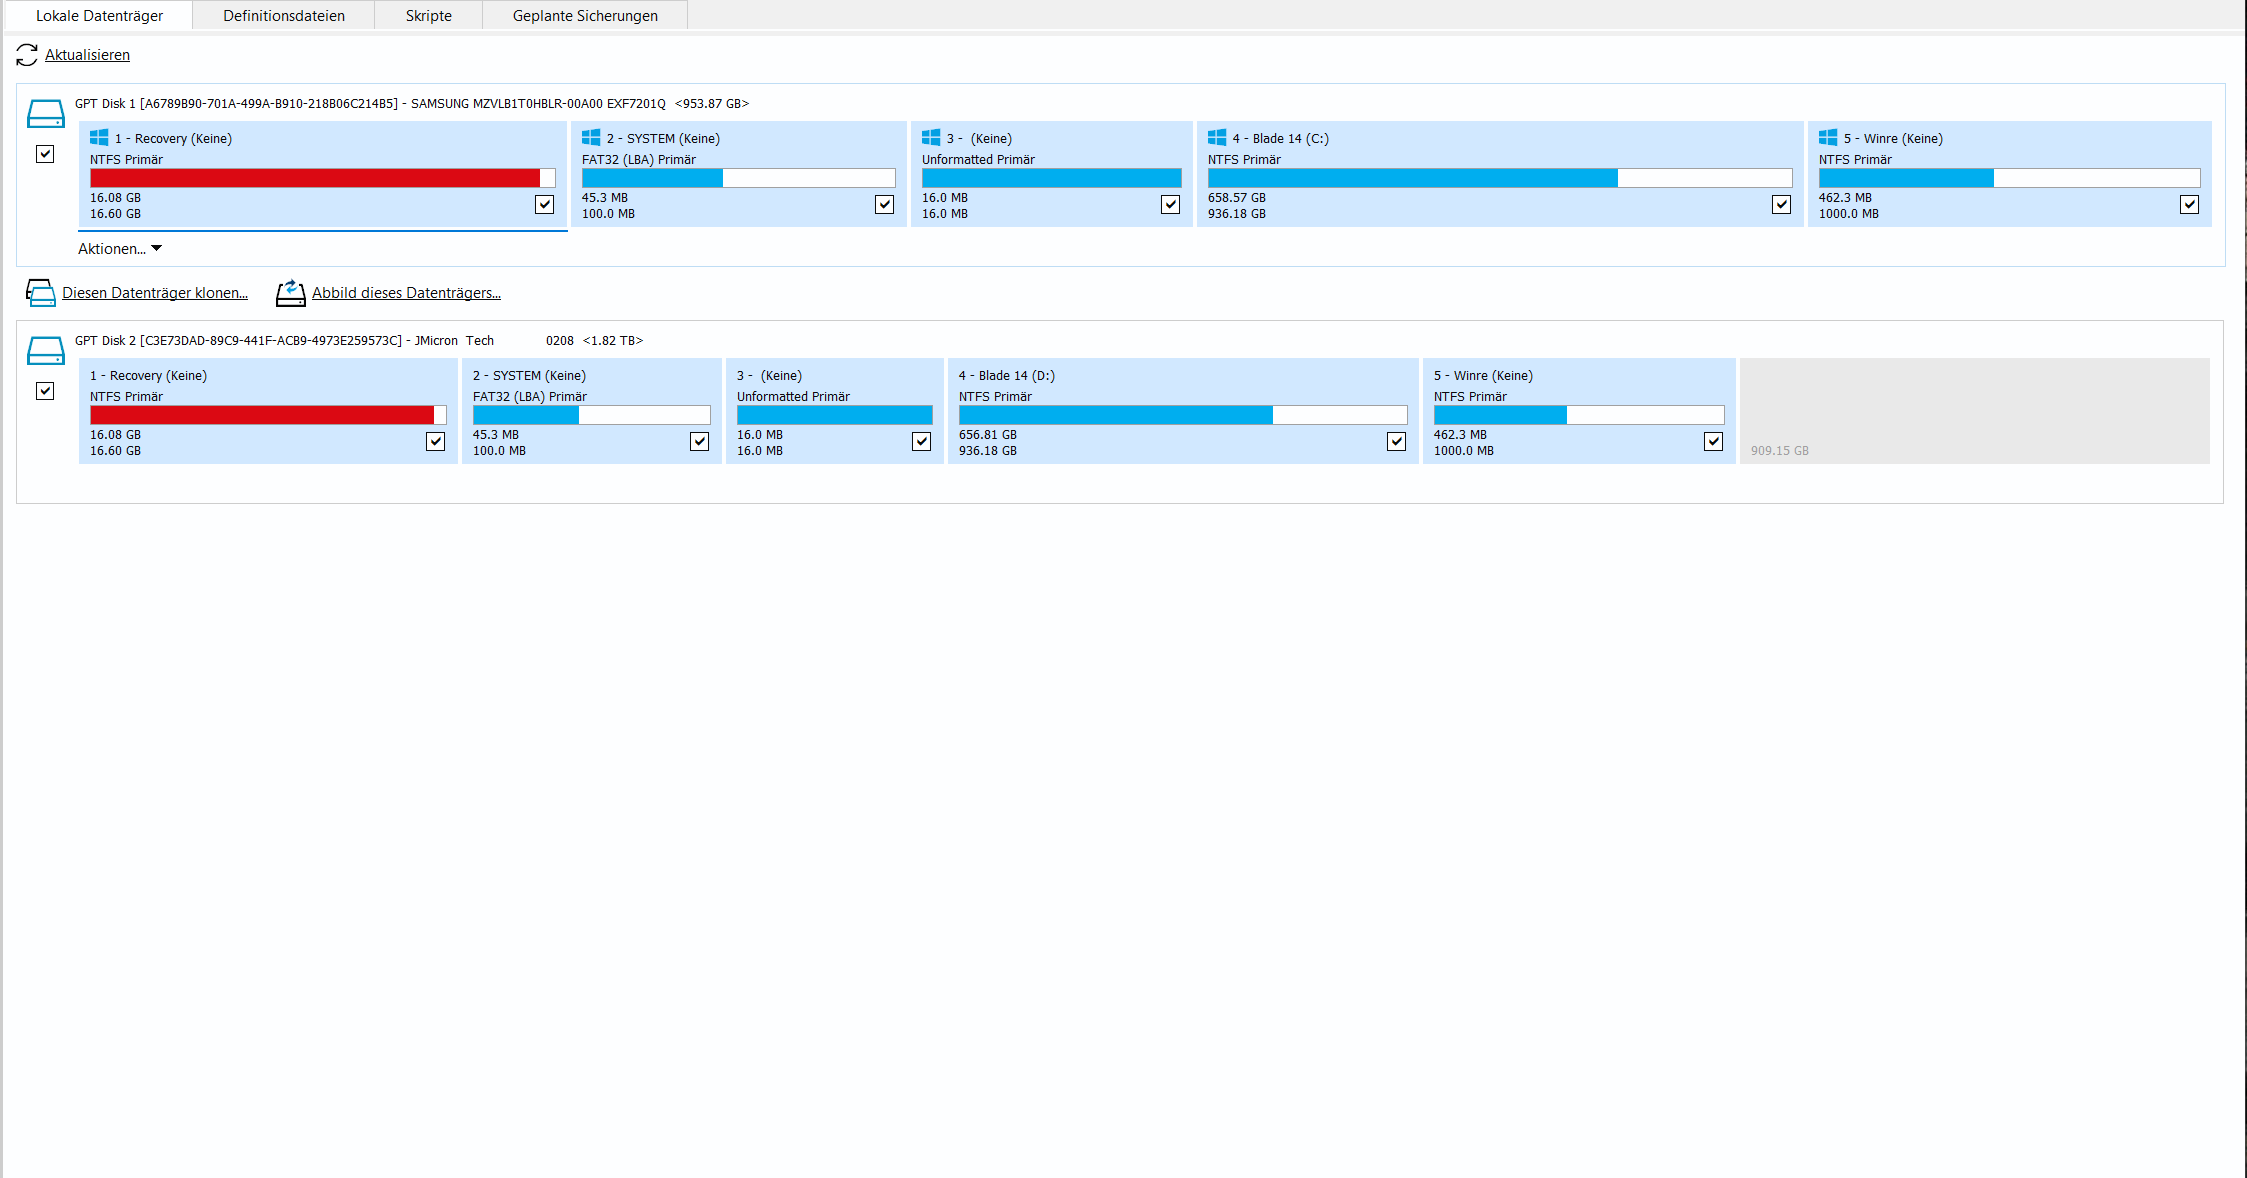The height and width of the screenshot is (1178, 2247).
Task: Click Abbild dieses Datenträgers link
Action: [406, 293]
